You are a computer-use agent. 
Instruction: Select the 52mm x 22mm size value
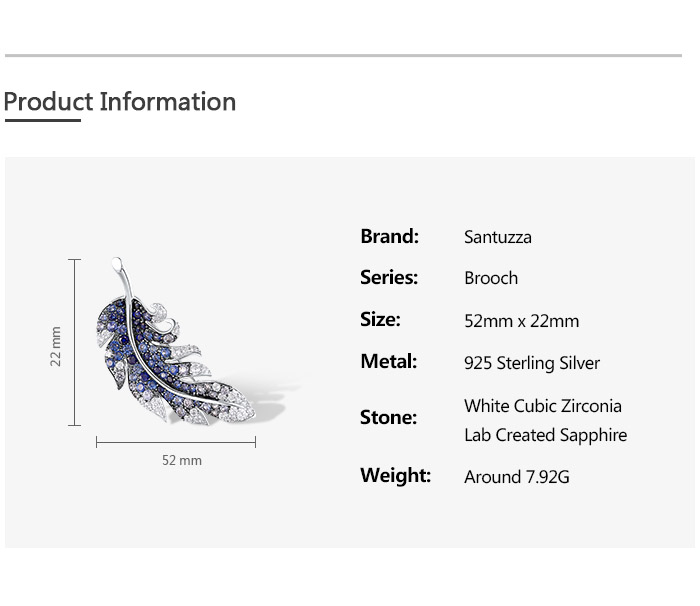(x=521, y=321)
